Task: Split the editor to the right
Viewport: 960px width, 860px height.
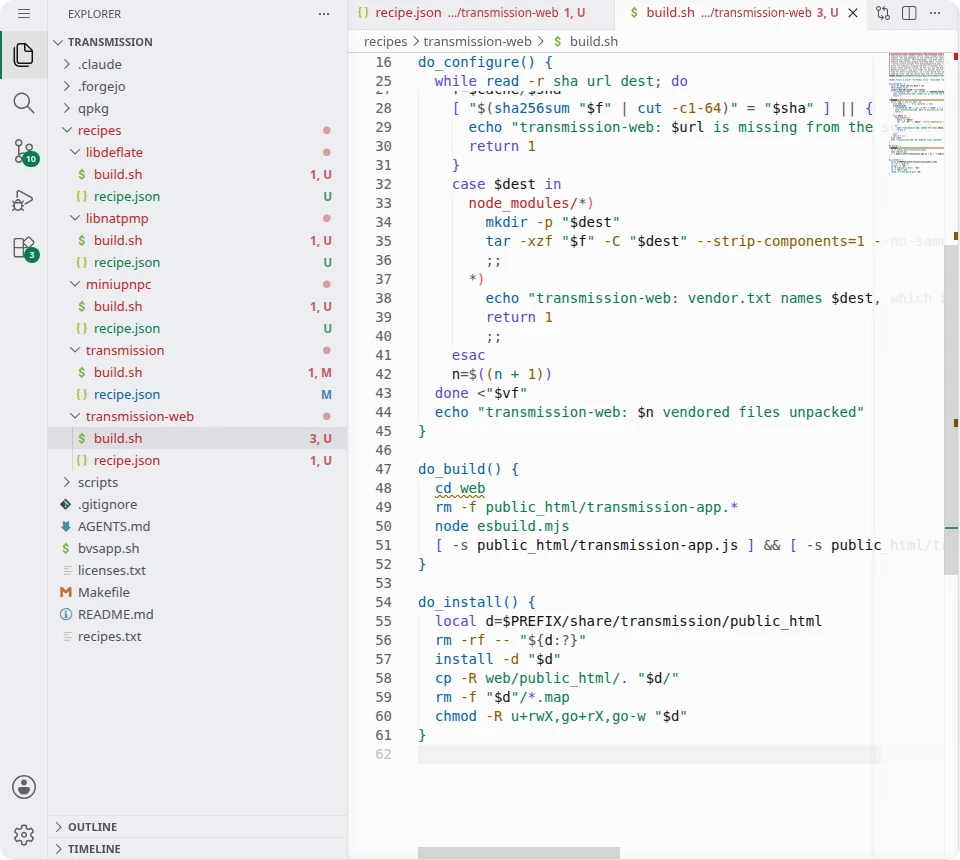Action: tap(909, 13)
